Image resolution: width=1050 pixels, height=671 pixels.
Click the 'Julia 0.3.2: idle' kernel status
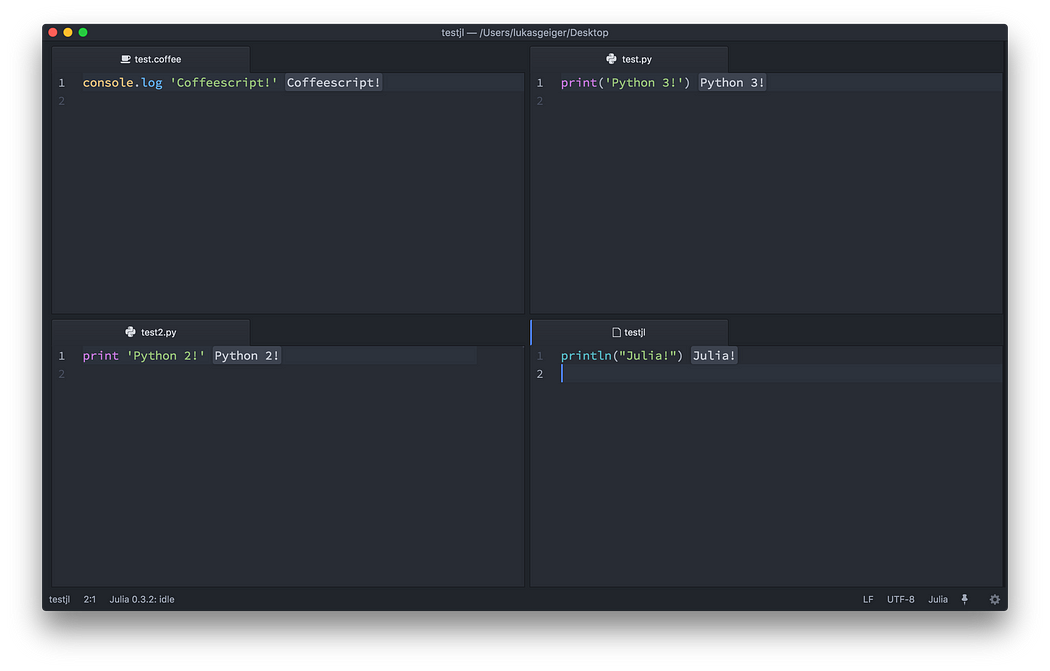(x=142, y=599)
